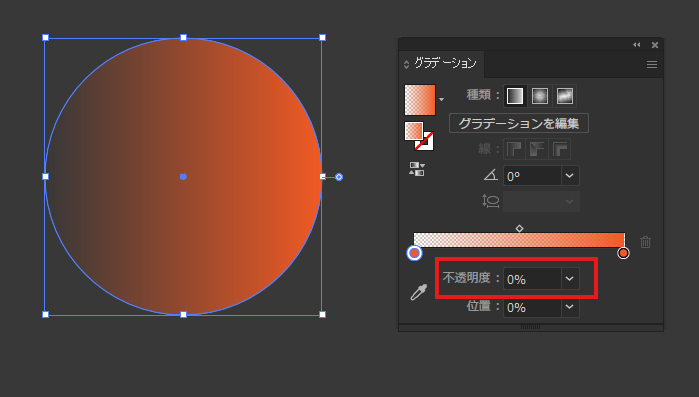Open the gradient panel hamburger menu
The width and height of the screenshot is (699, 397).
[652, 65]
